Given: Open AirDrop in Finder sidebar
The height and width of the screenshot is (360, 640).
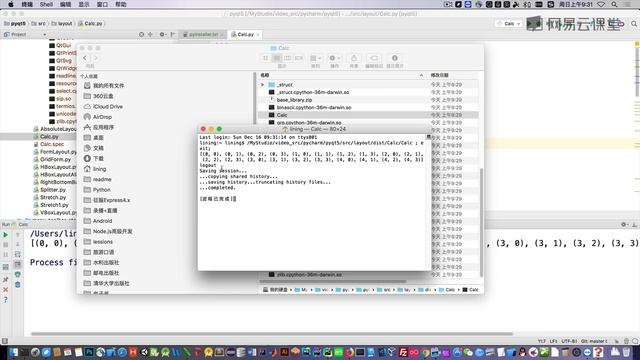Looking at the screenshot, I should [x=98, y=117].
